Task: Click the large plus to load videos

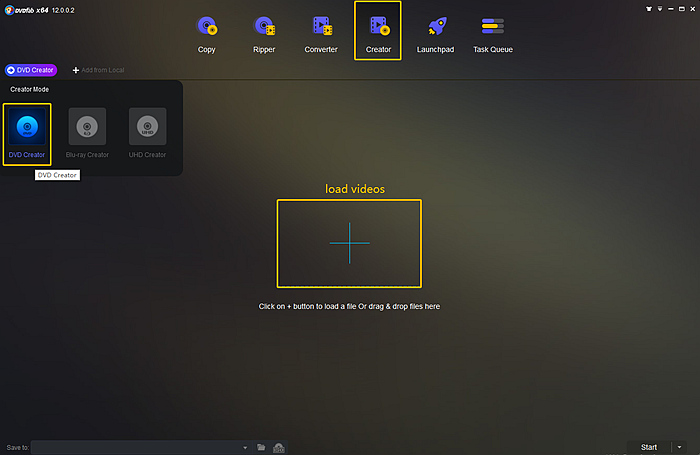Action: point(349,243)
